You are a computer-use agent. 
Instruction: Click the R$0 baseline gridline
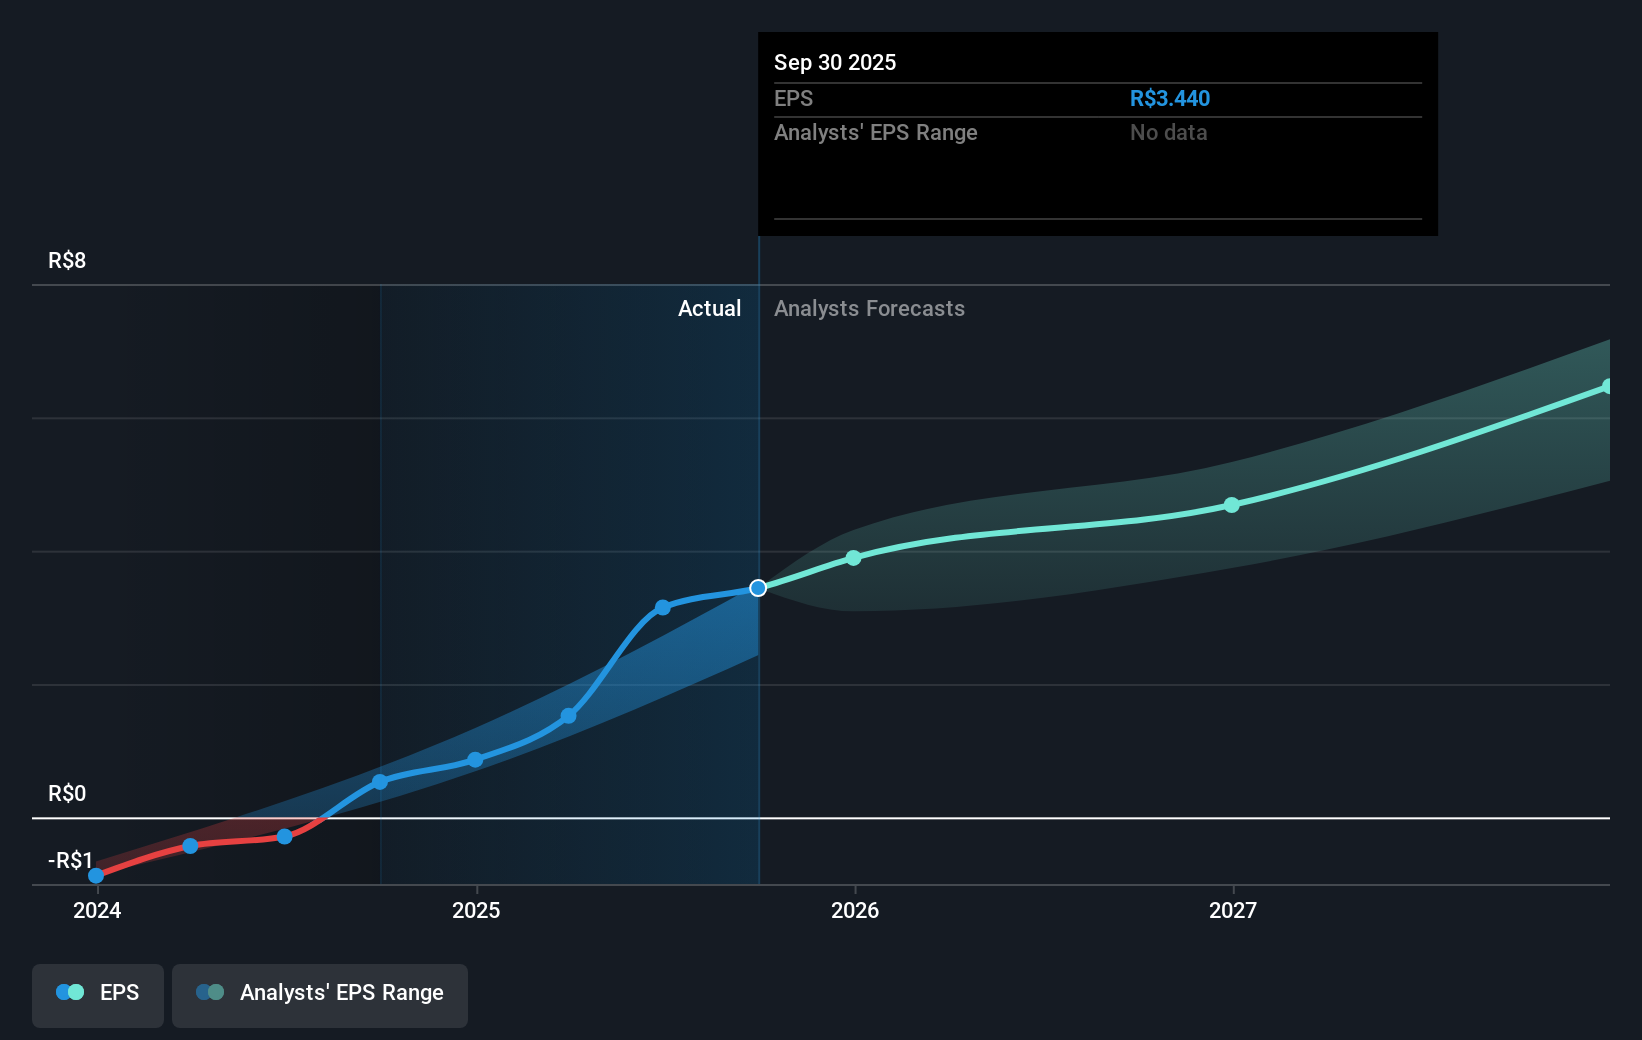820,818
